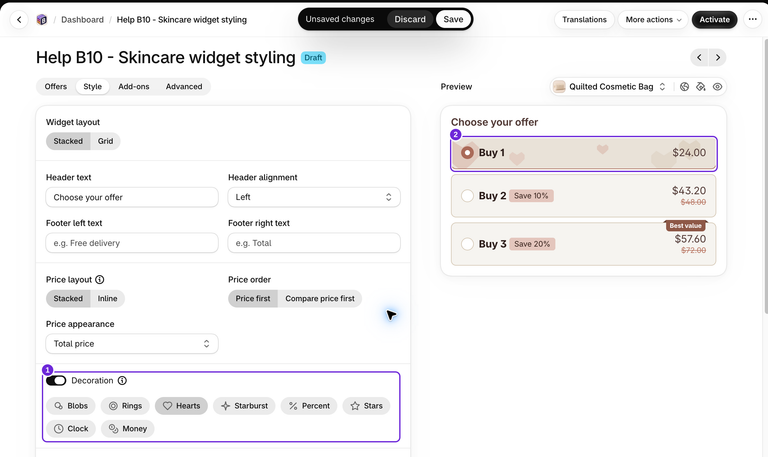Click the struck-through $48.00 price
Screen dimensions: 768x457
694,202
